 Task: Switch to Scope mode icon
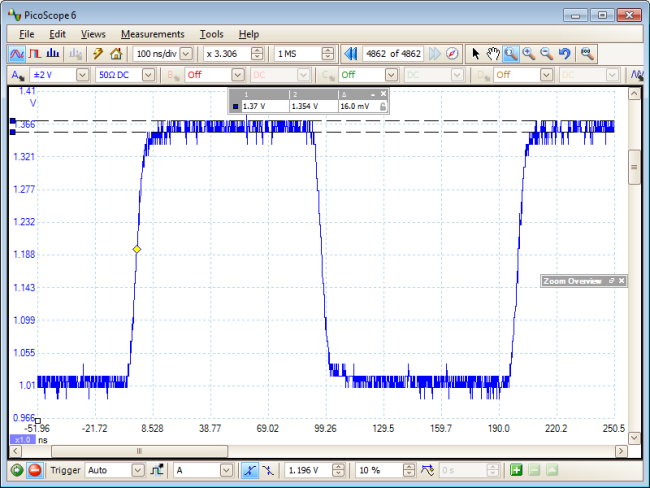(x=17, y=53)
